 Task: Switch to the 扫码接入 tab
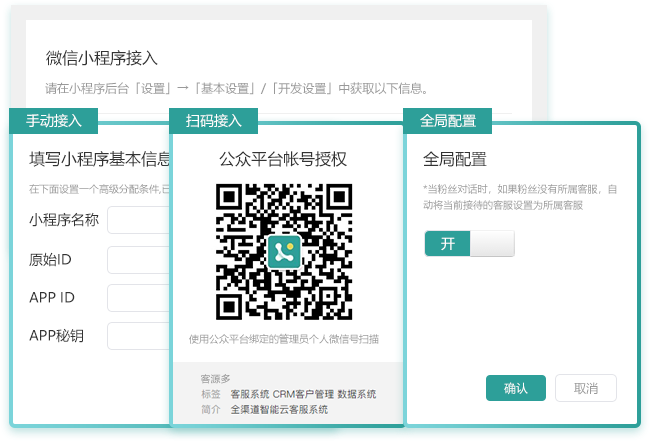pyautogui.click(x=213, y=121)
